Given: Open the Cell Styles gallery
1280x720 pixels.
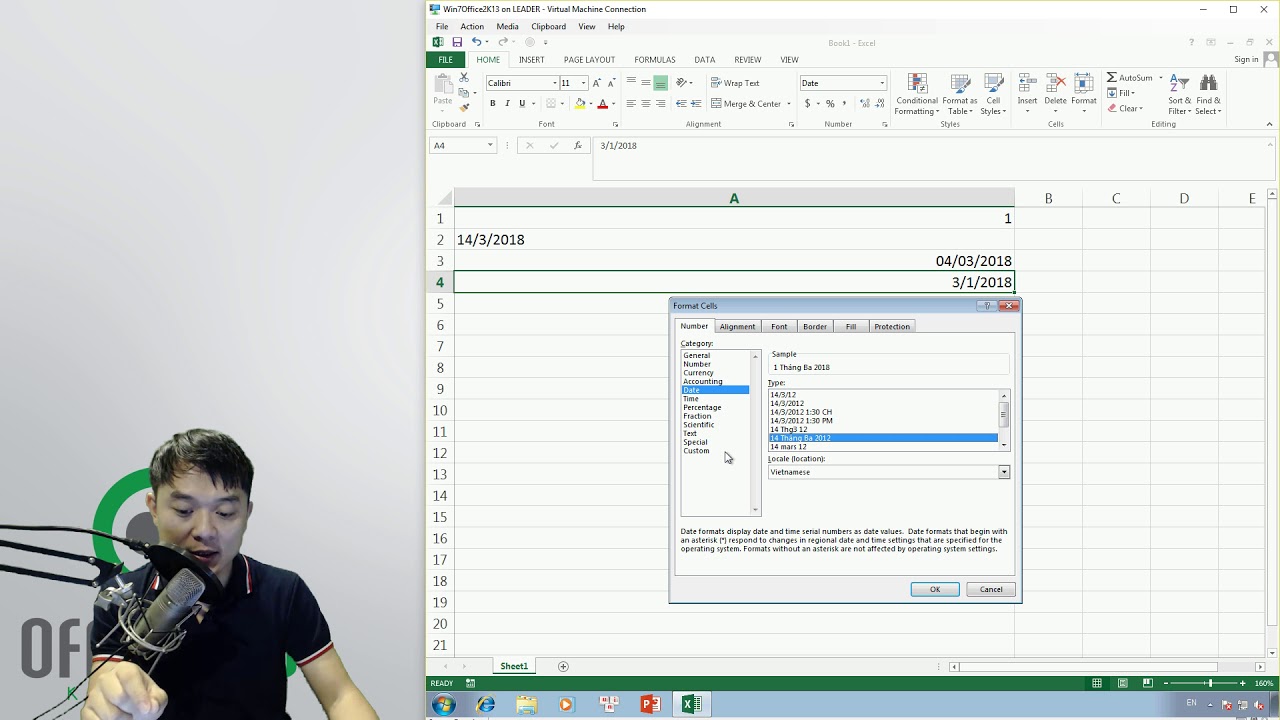Looking at the screenshot, I should pos(993,95).
